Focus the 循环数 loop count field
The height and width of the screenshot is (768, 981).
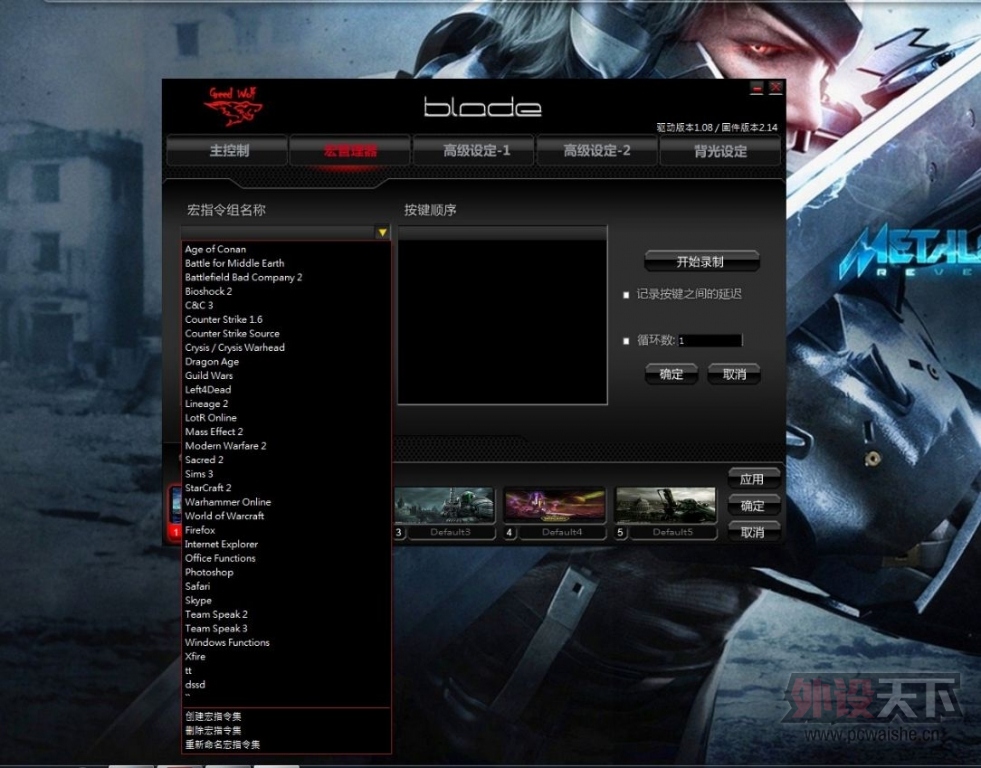tap(710, 341)
